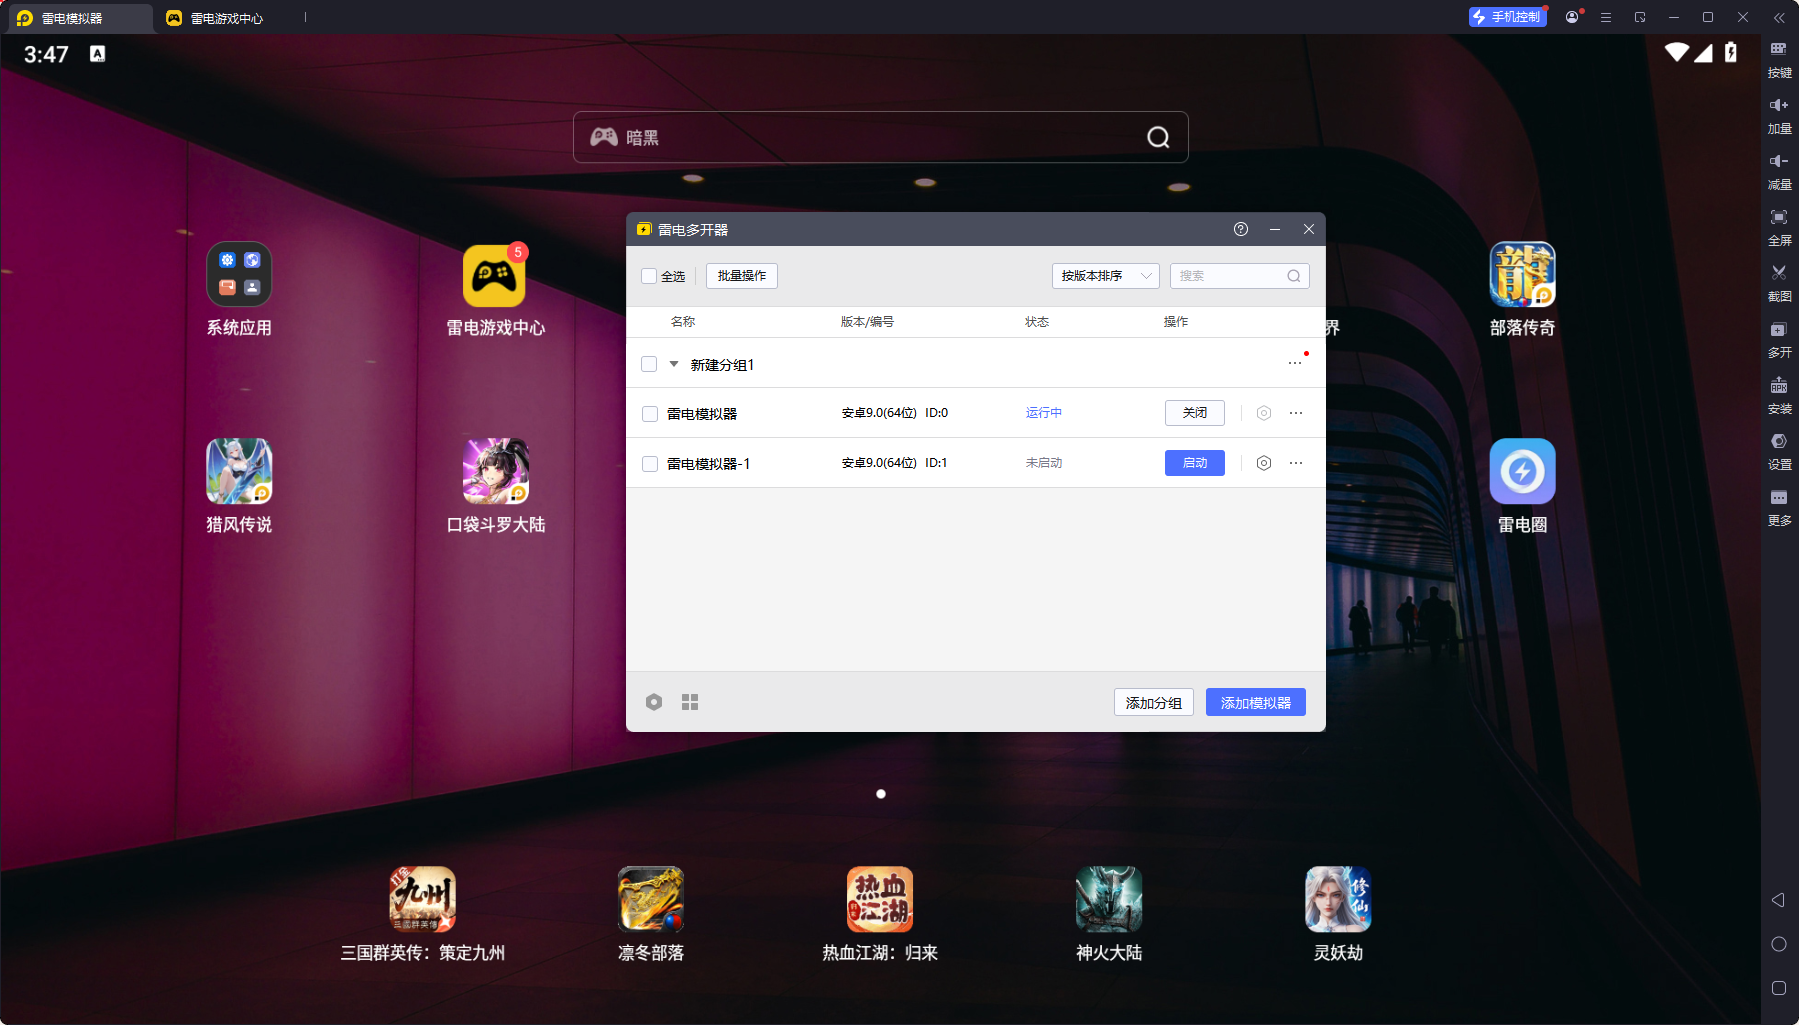1799x1025 pixels.
Task: Click the 搜索 field in multi-instance manager
Action: tap(1230, 276)
